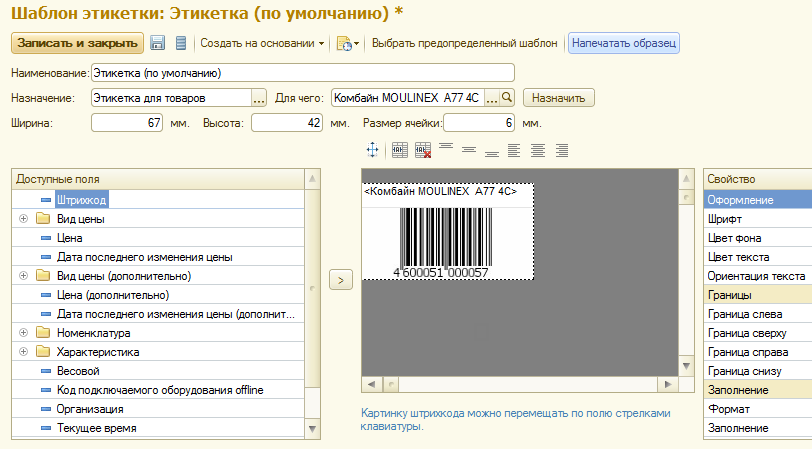Click into the Высота value field
This screenshot has width=812, height=449.
(287, 123)
